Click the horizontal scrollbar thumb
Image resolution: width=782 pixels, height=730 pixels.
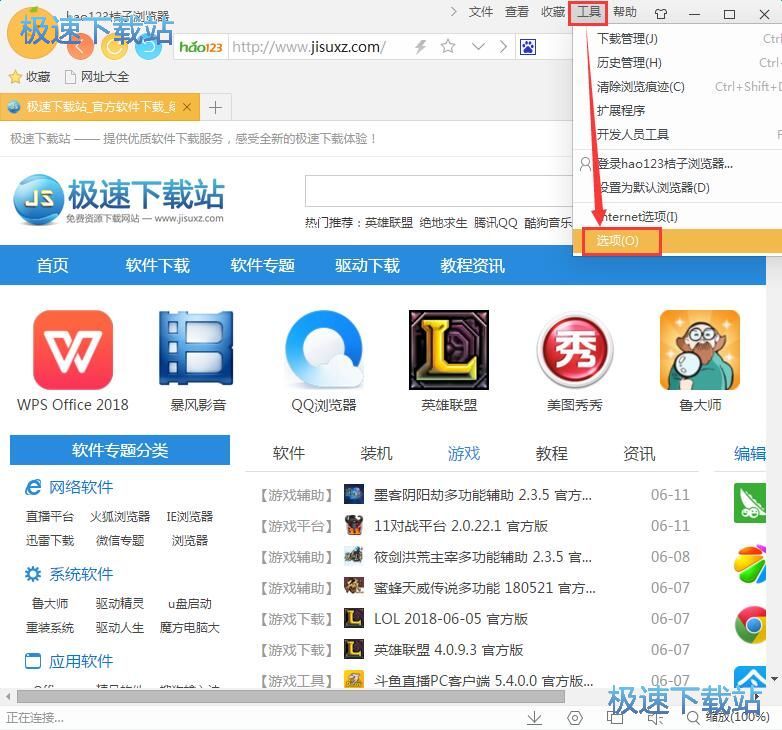coord(291,696)
